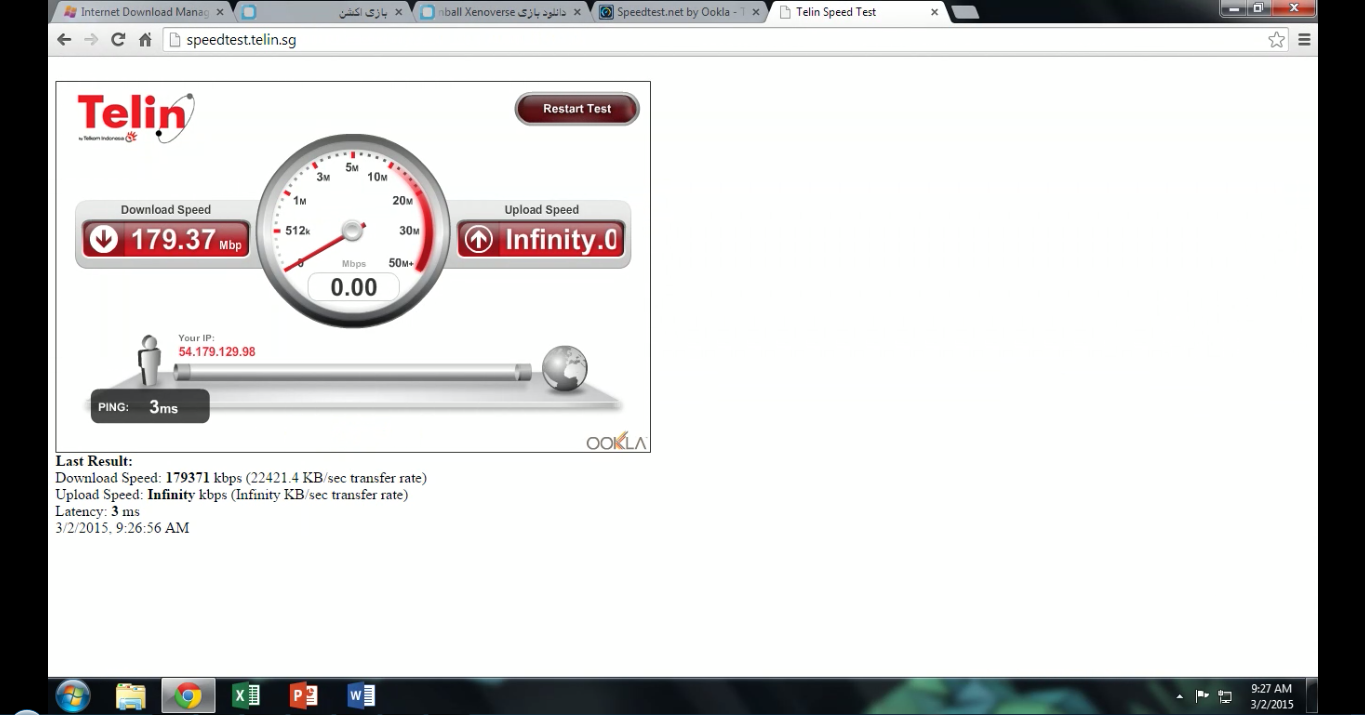This screenshot has height=715, width=1365.
Task: Open a new browser tab
Action: click(964, 12)
